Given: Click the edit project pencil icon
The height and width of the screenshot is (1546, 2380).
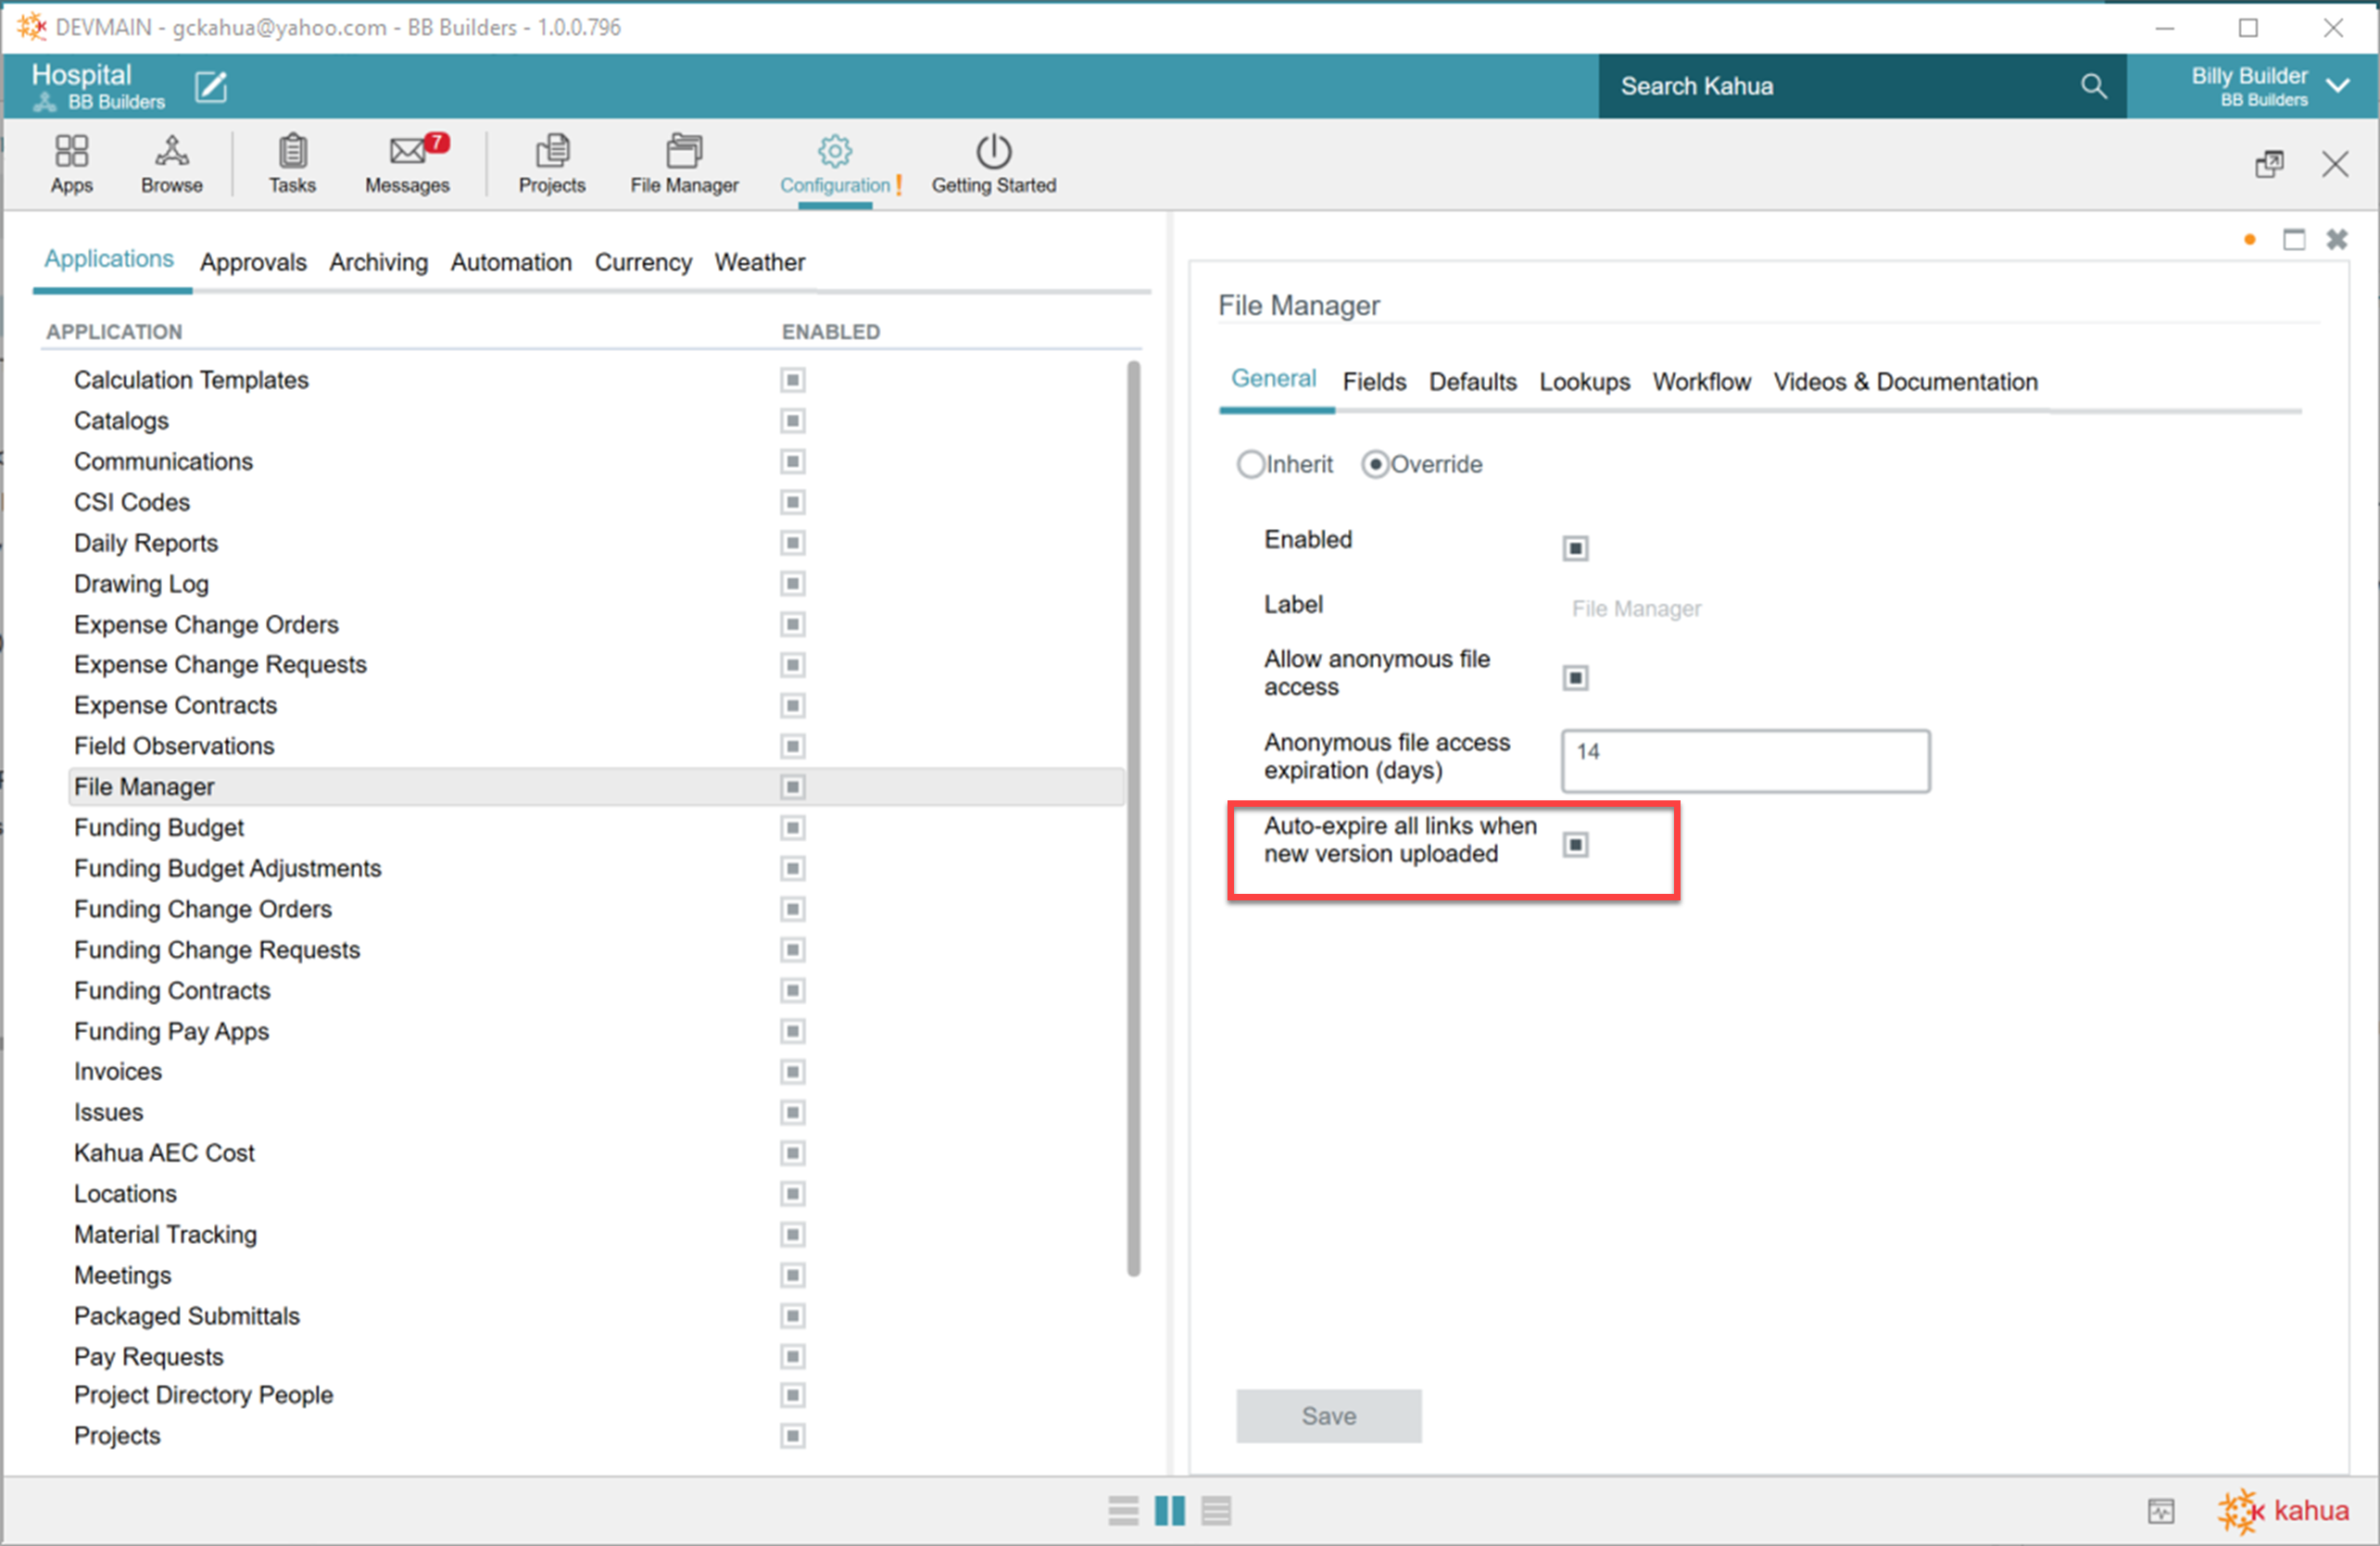Looking at the screenshot, I should [211, 87].
